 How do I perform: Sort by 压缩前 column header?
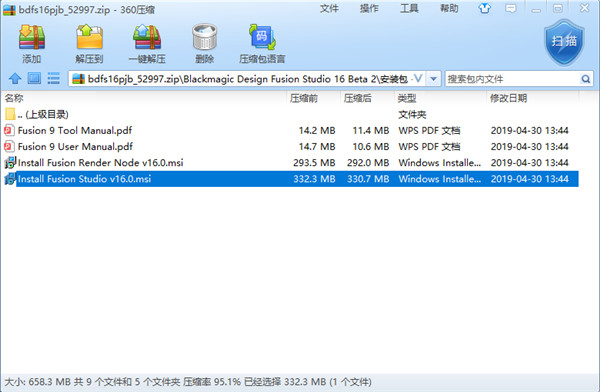click(x=303, y=98)
